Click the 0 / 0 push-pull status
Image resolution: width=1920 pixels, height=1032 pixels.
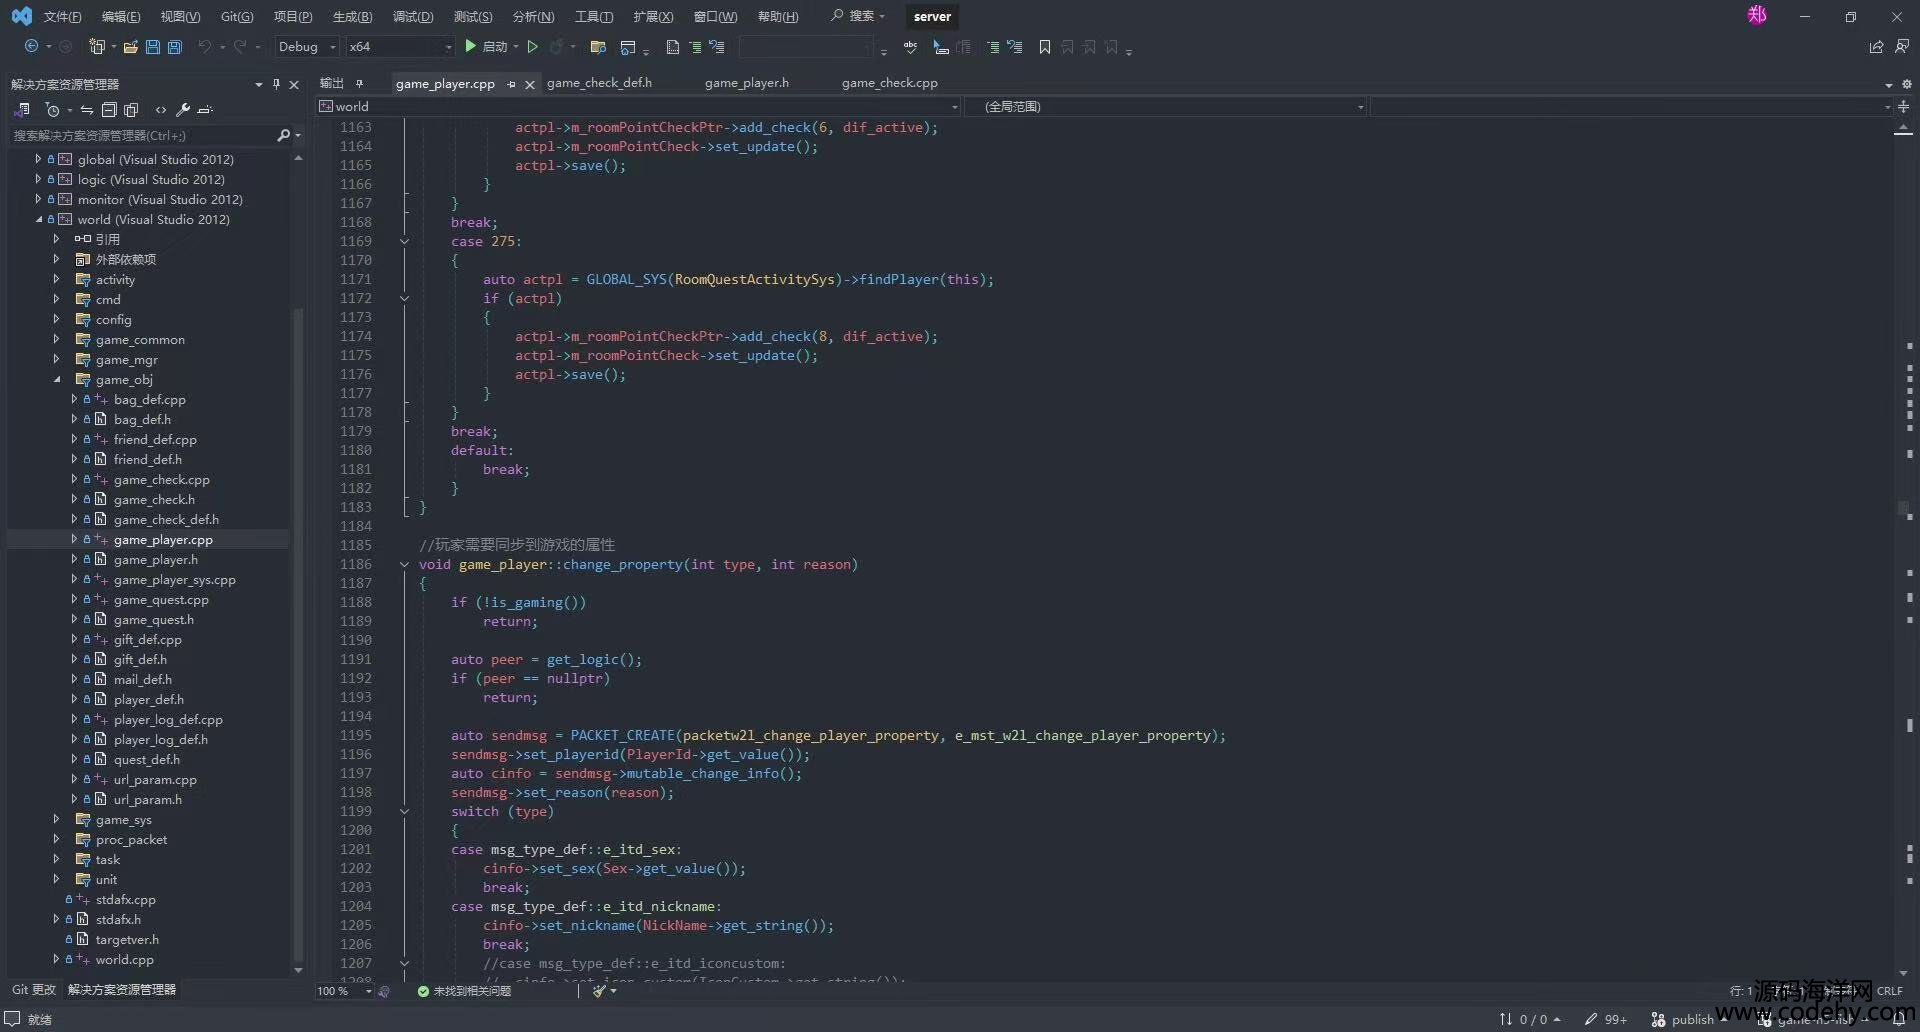(x=1530, y=1019)
